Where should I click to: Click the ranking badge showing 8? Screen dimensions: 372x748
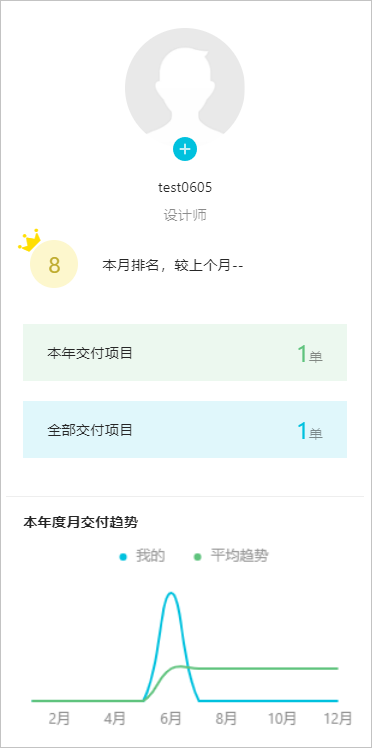tap(54, 264)
